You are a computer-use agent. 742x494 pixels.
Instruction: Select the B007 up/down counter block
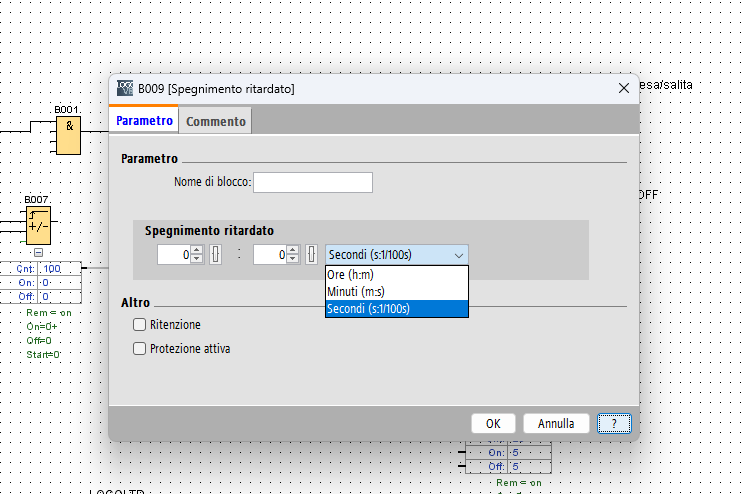pos(38,225)
